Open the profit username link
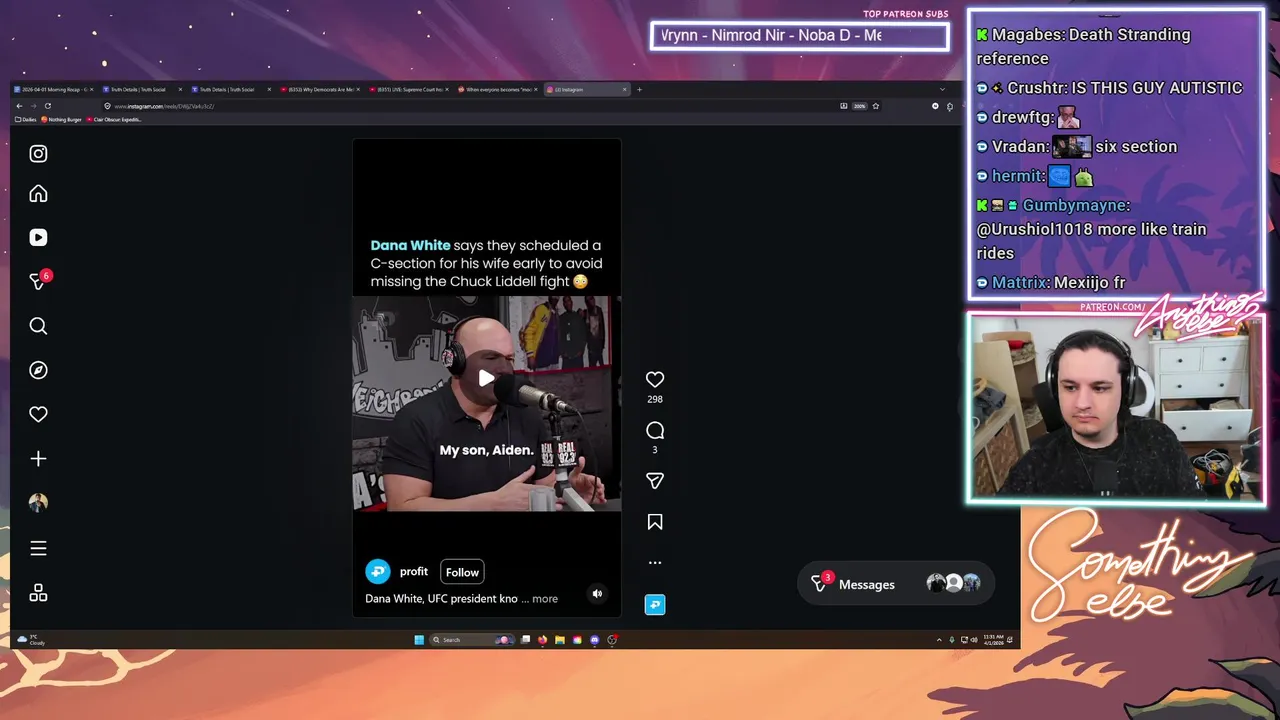Image resolution: width=1280 pixels, height=720 pixels. coord(414,572)
